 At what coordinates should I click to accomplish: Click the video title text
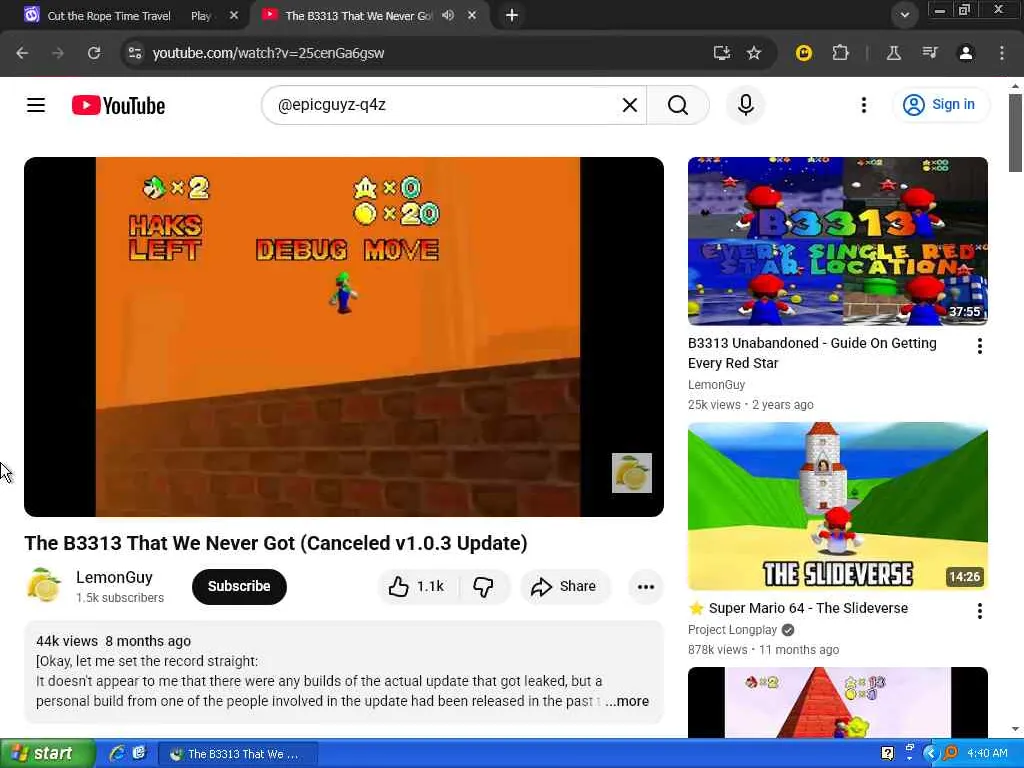(276, 543)
